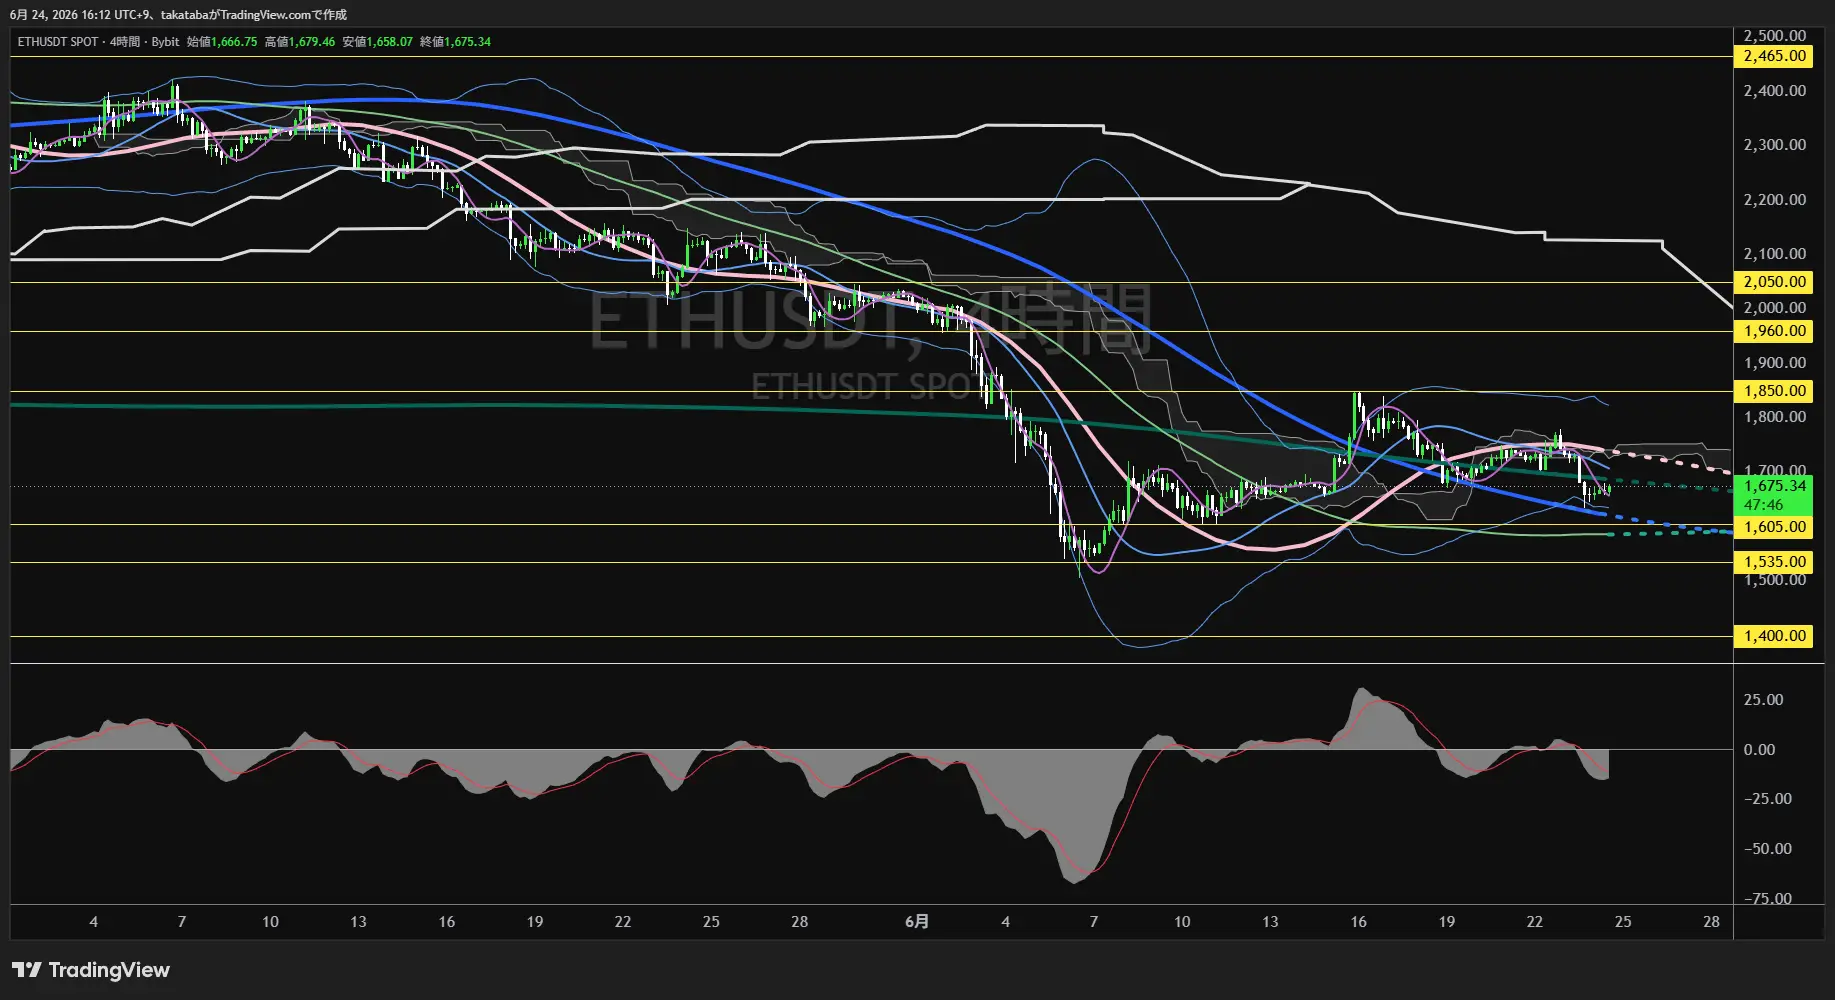Click the 終値 1,675.34 close value
1835x1000 pixels.
(x=455, y=42)
